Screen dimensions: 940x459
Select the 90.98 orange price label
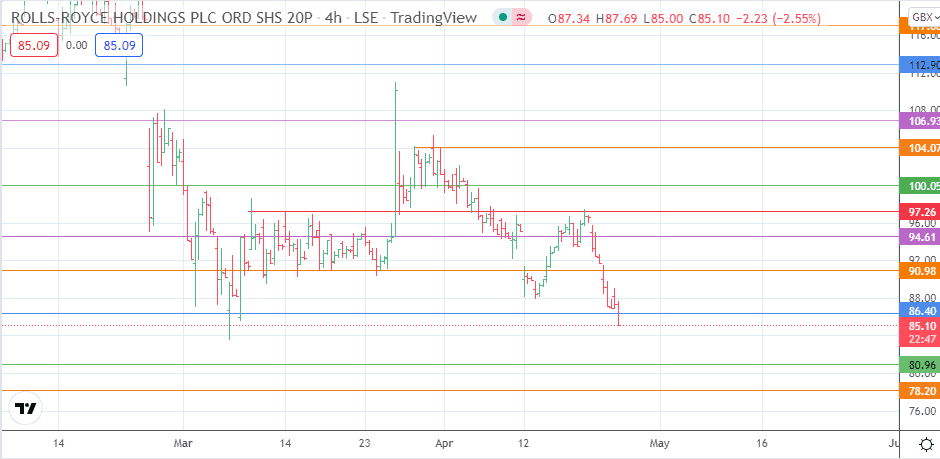pos(920,271)
